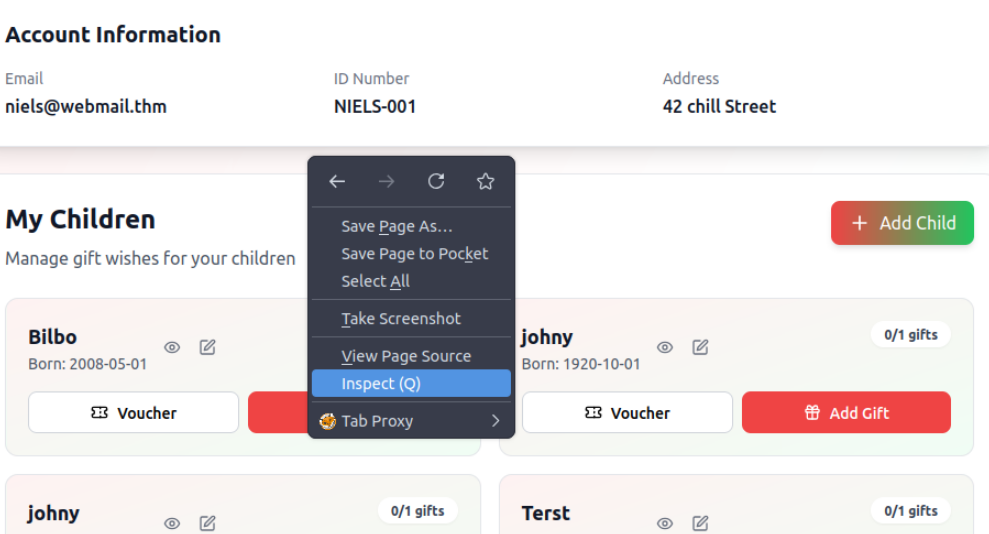The height and width of the screenshot is (534, 989).
Task: Click the edit icon on Terst card
Action: click(701, 523)
